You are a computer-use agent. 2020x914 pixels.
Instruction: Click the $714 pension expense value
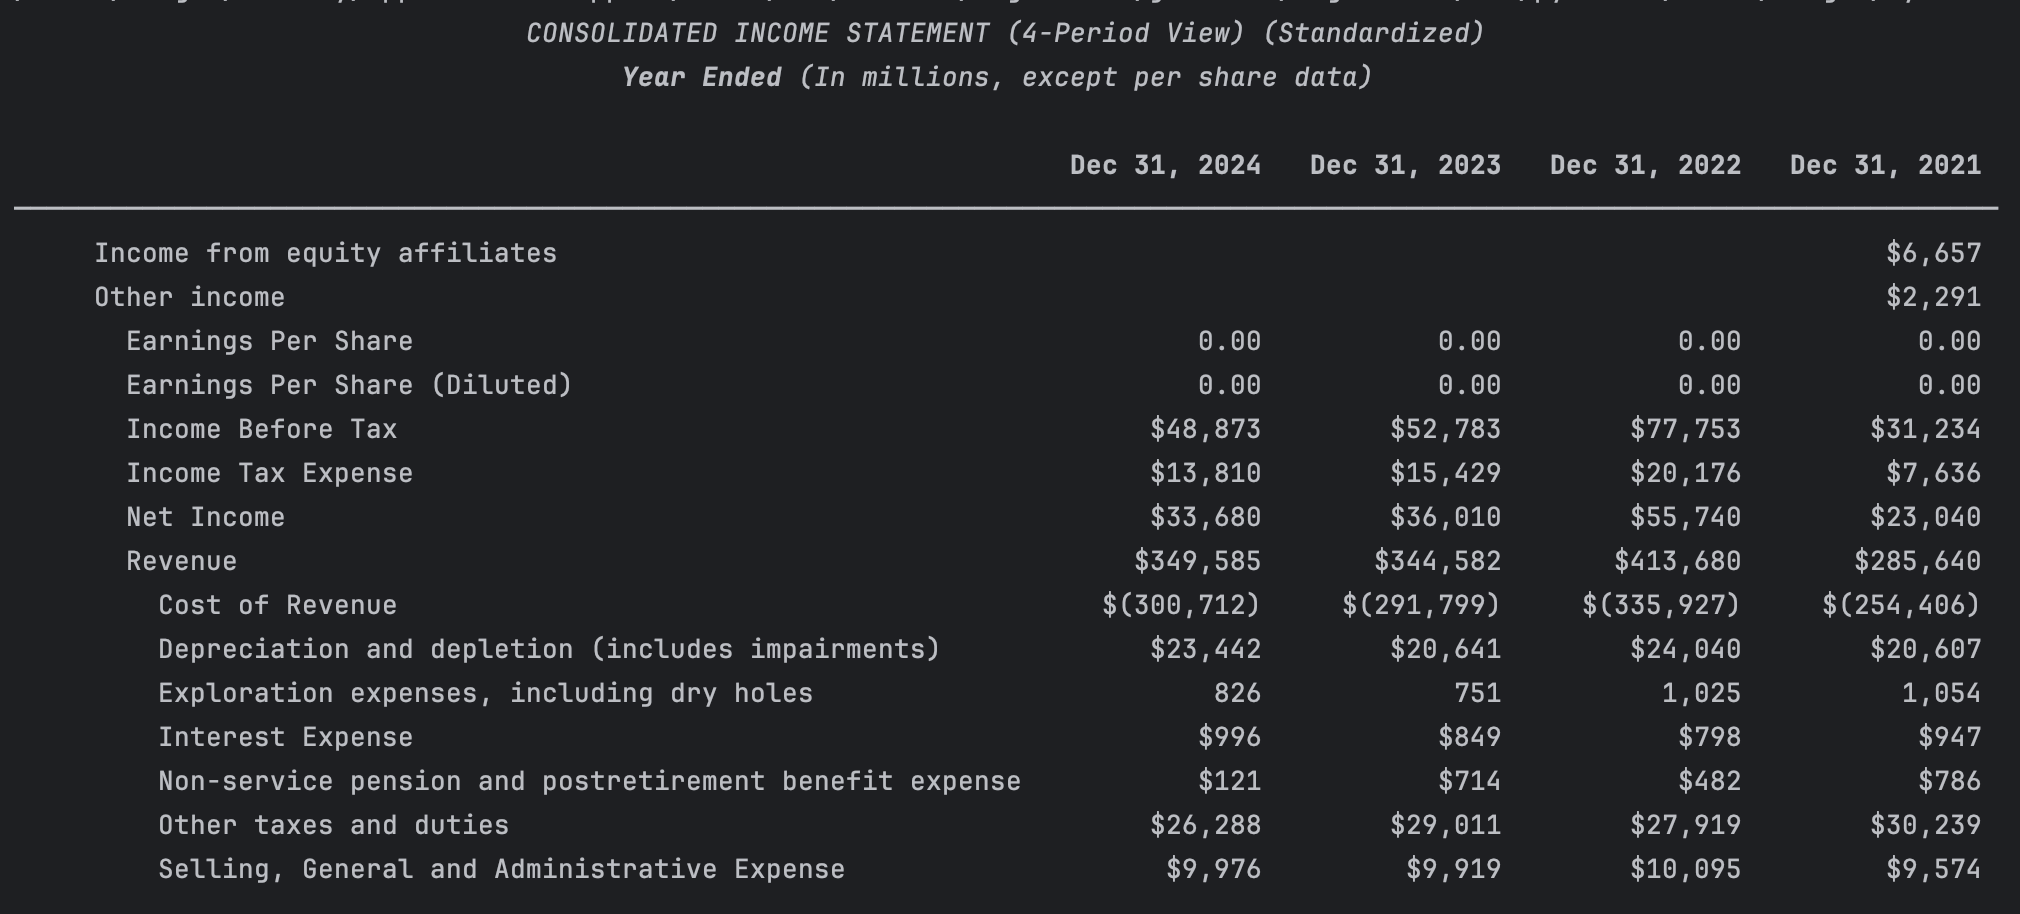tap(1470, 781)
